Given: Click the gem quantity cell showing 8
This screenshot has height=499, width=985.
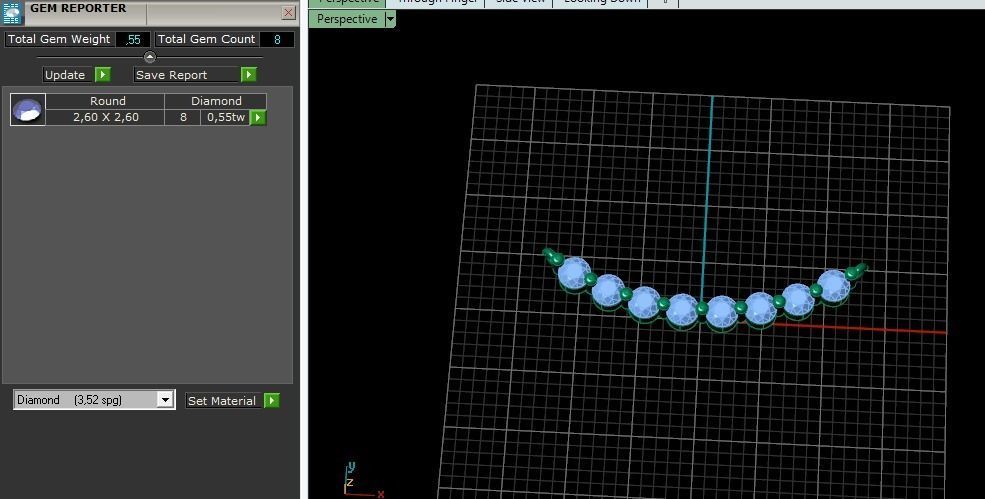Looking at the screenshot, I should (183, 118).
